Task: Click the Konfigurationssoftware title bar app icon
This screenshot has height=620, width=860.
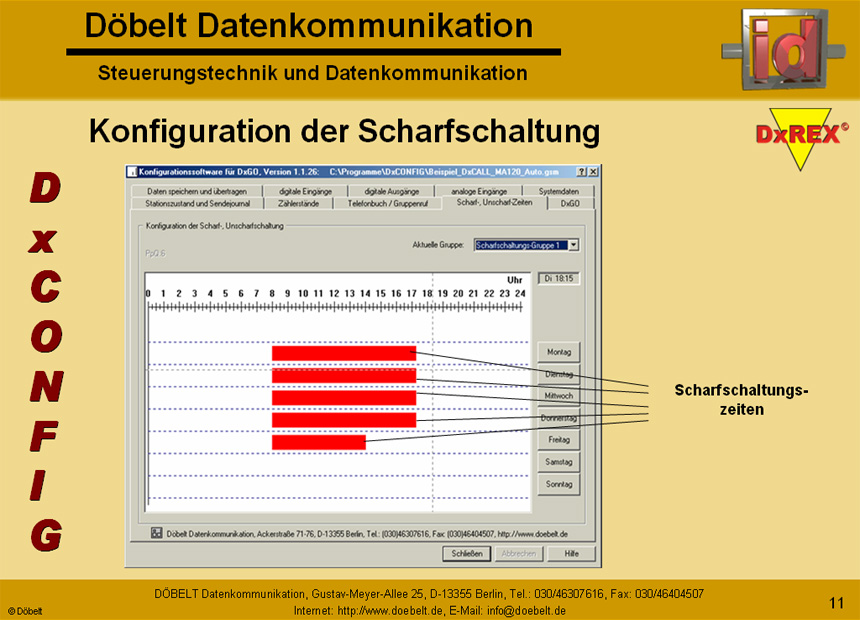Action: pos(132,172)
